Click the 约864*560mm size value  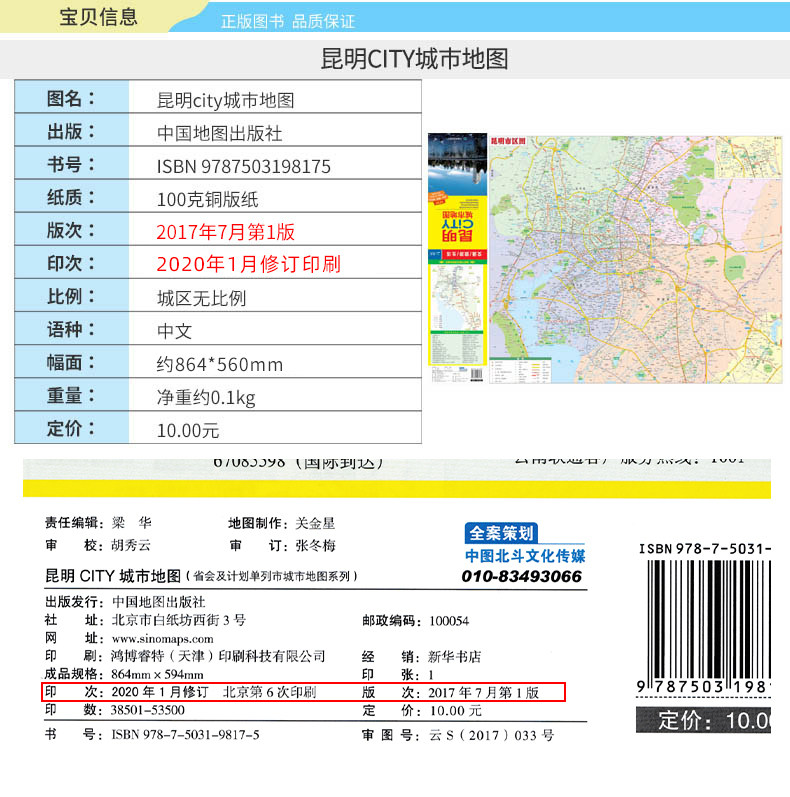[220, 364]
